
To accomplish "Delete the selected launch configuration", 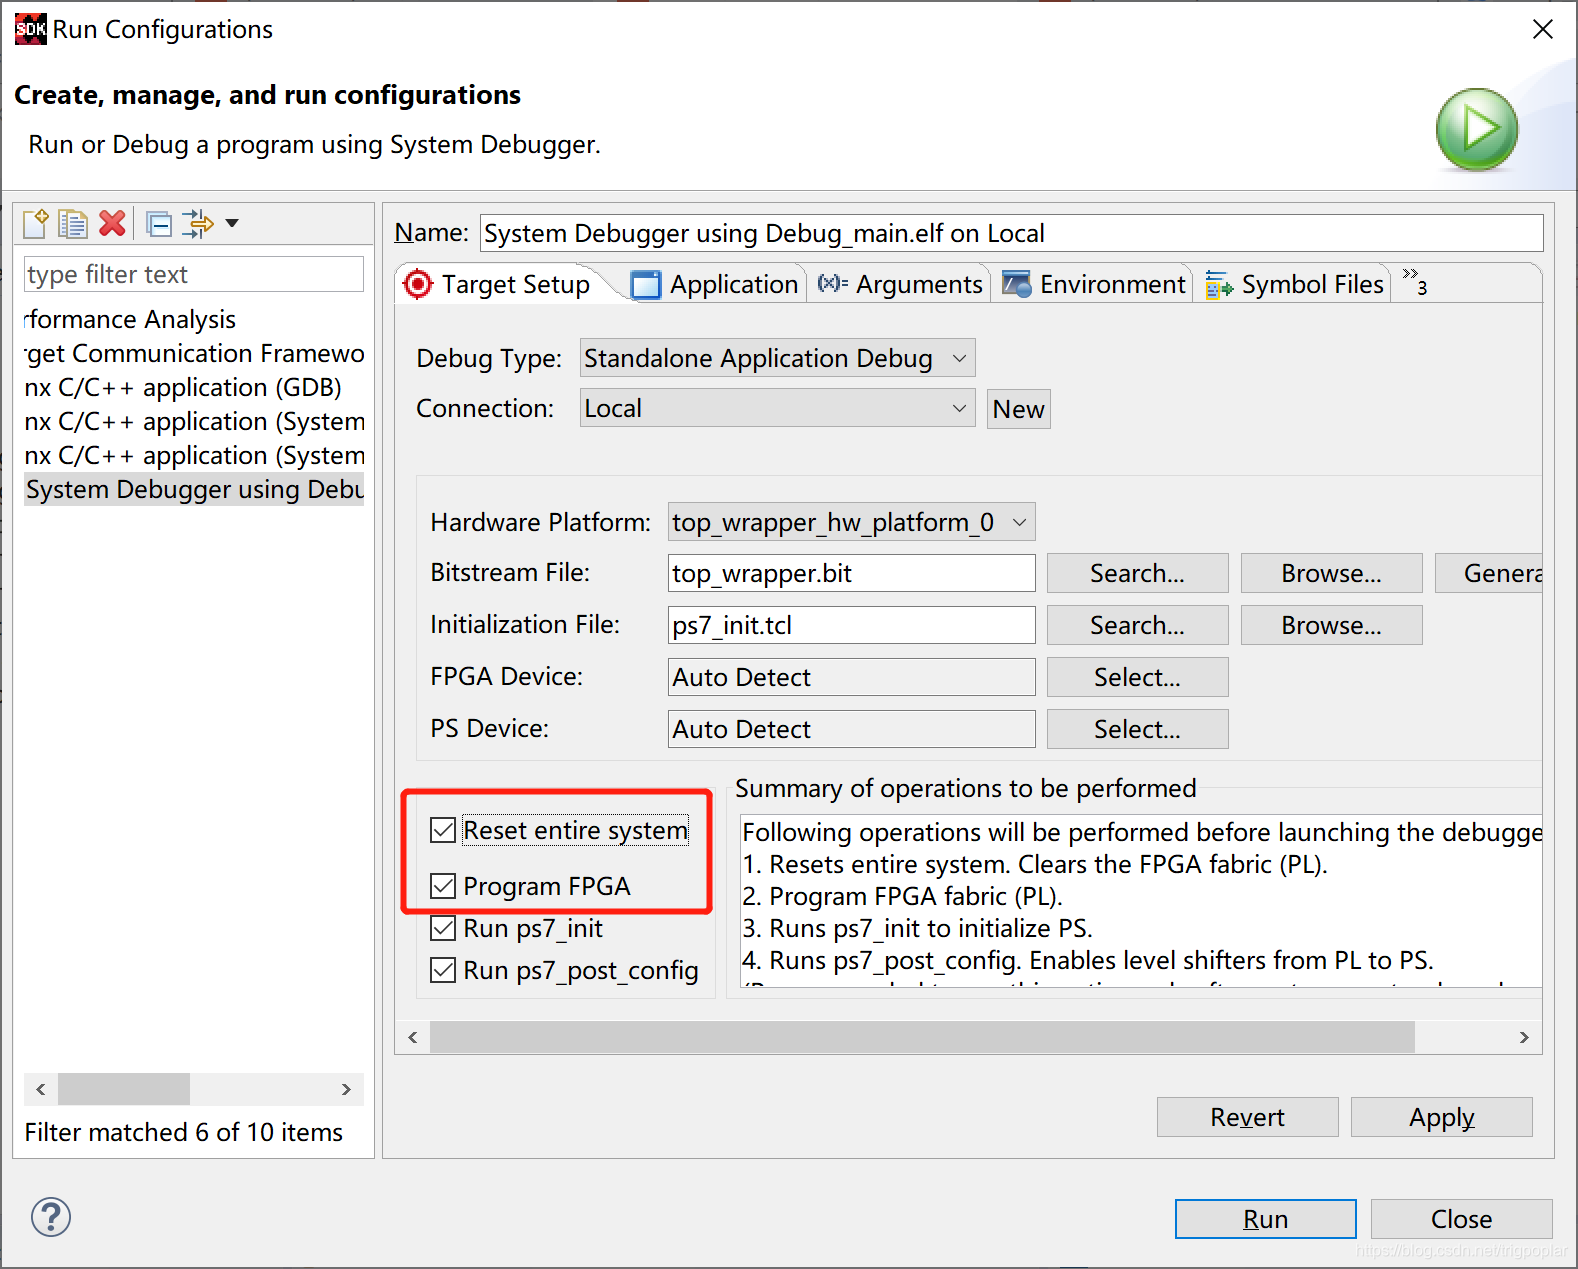I will (112, 223).
